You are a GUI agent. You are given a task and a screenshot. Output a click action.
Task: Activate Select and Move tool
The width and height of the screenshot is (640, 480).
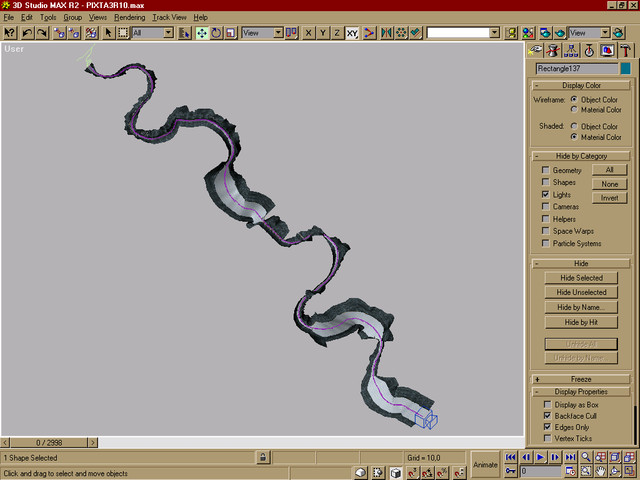(x=202, y=33)
